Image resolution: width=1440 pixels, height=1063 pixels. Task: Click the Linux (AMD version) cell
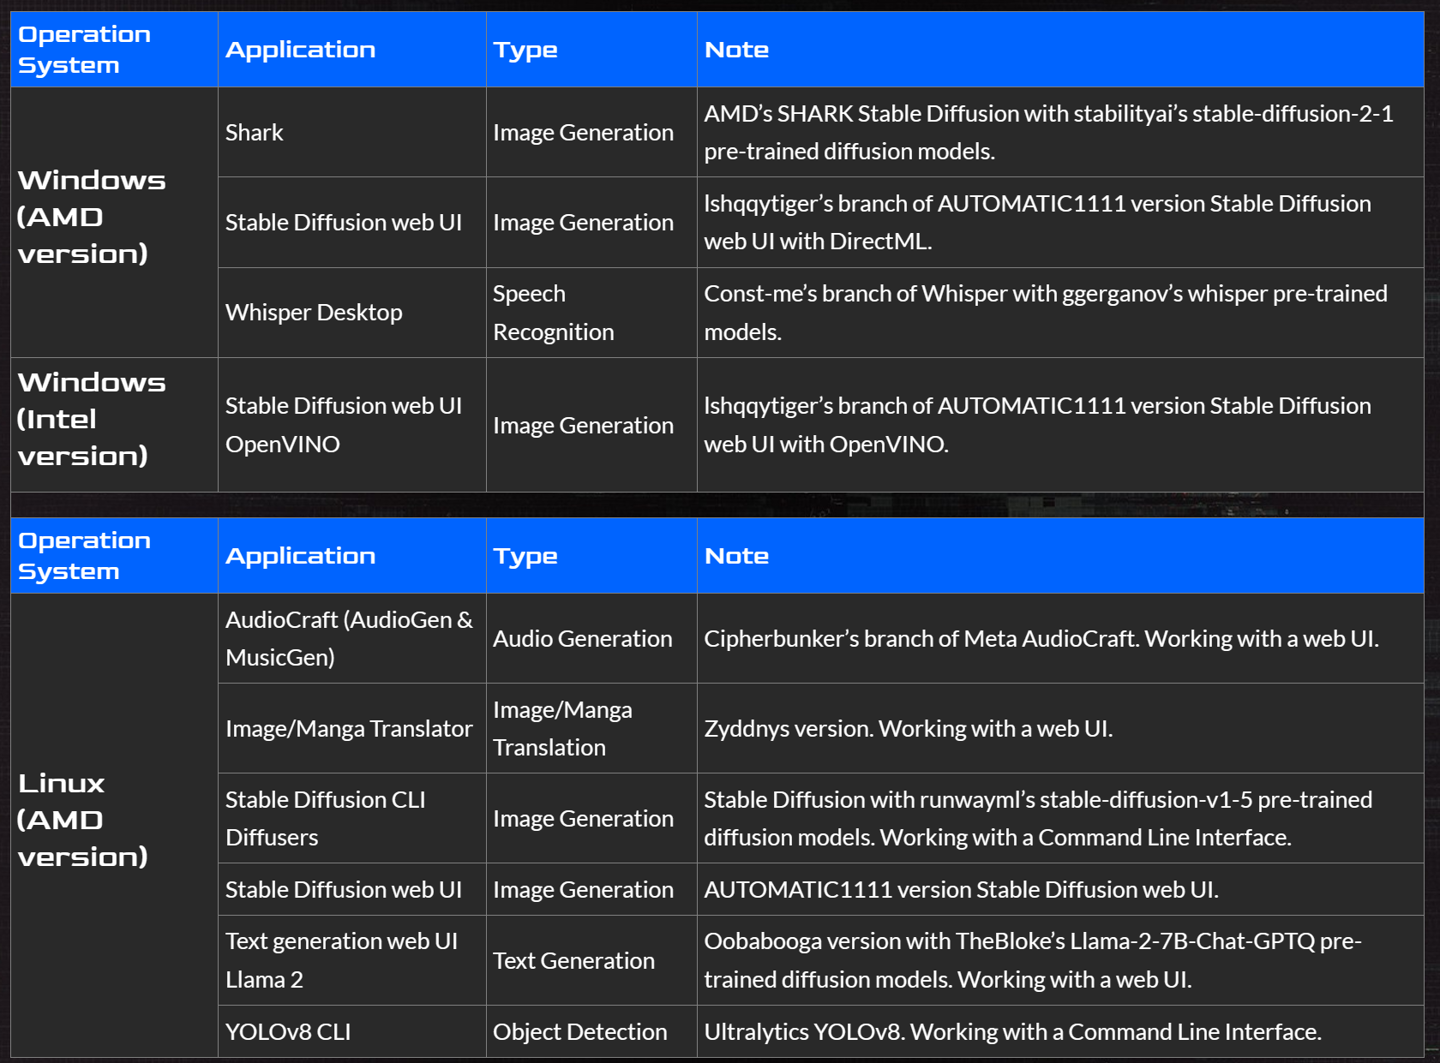click(114, 825)
